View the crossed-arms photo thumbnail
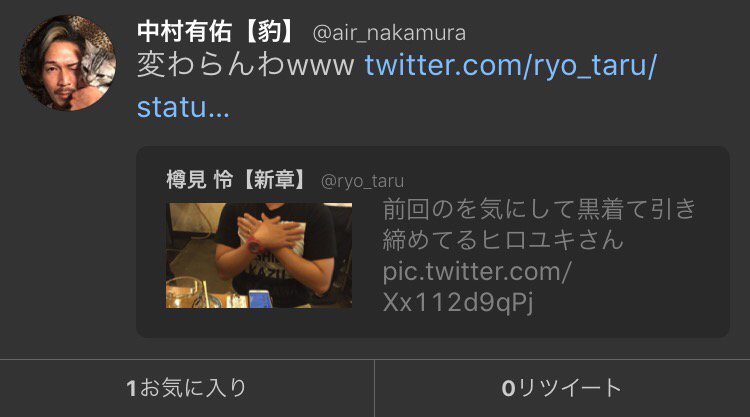 (259, 255)
